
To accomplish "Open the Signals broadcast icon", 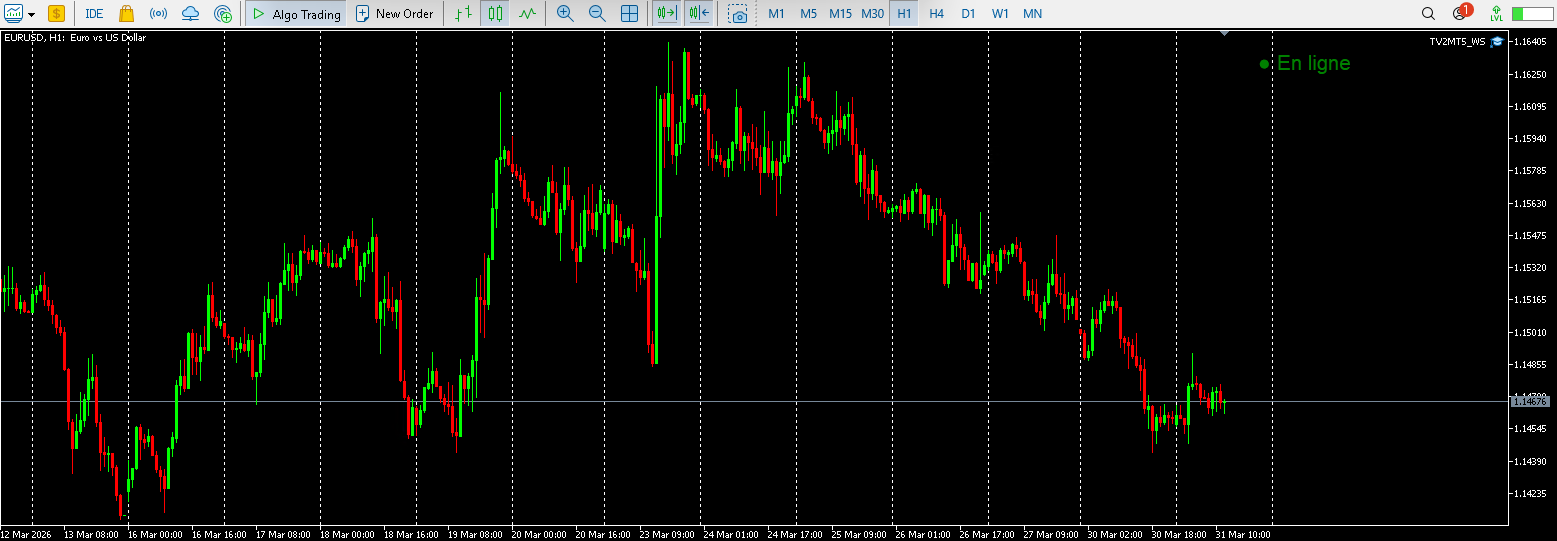I will click(158, 14).
